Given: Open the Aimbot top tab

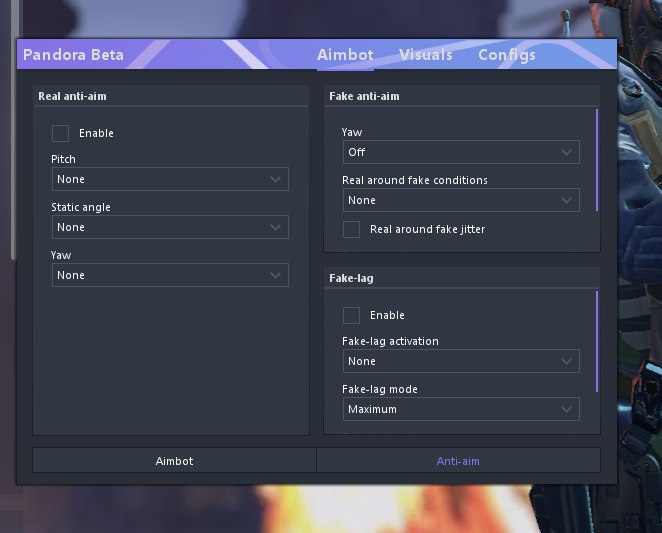Looking at the screenshot, I should [x=345, y=55].
